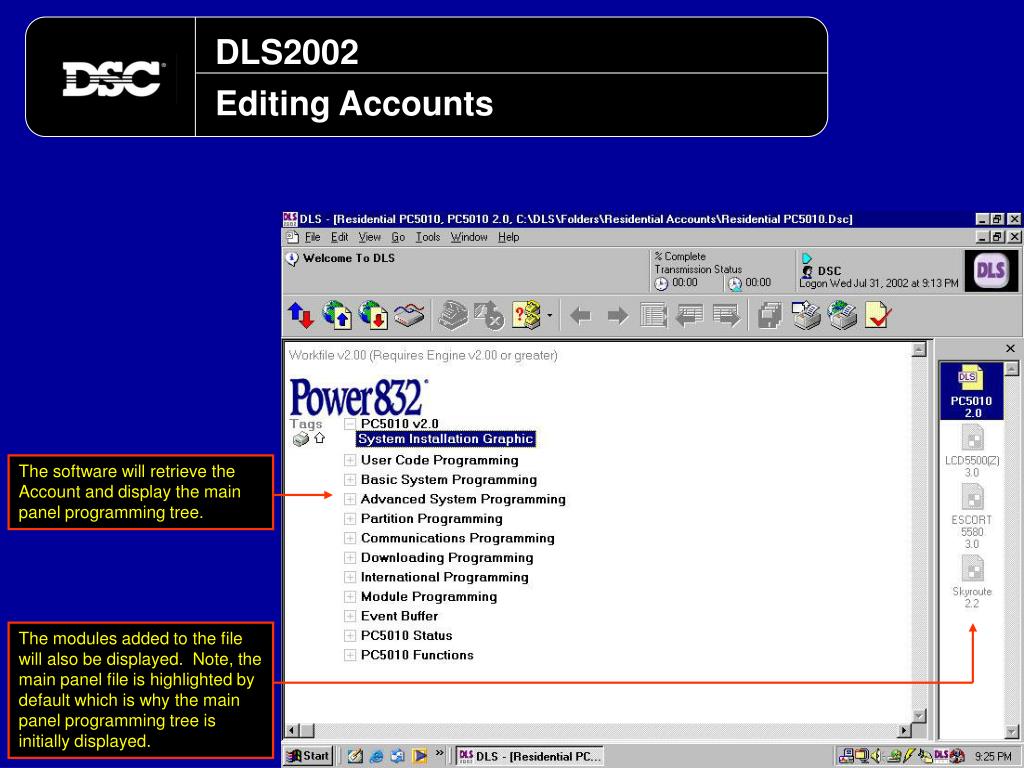Expand Advanced System Programming node
The height and width of the screenshot is (768, 1024).
coord(350,500)
